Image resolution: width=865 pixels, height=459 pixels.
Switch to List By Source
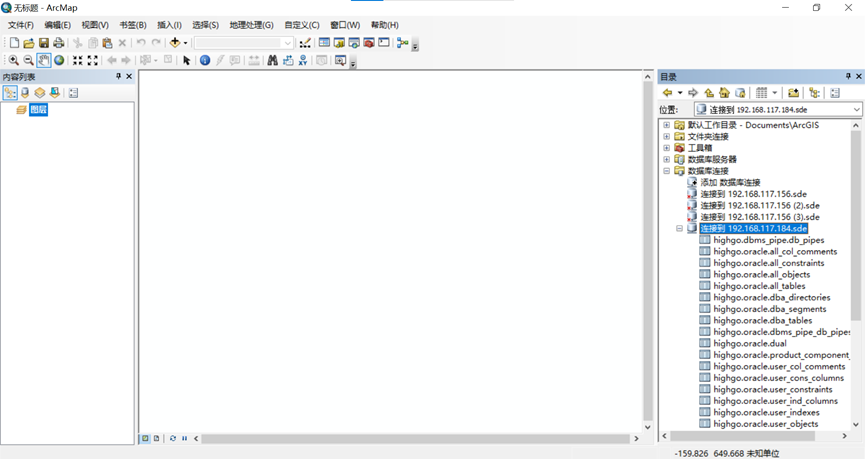[25, 93]
